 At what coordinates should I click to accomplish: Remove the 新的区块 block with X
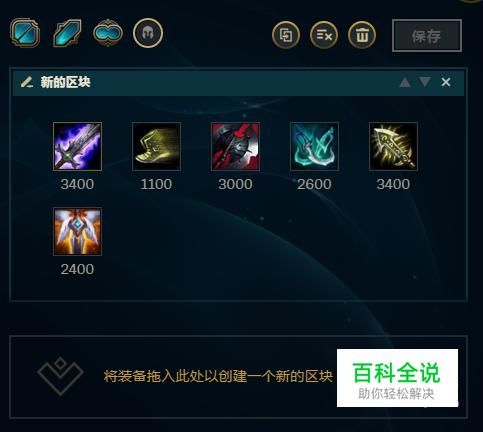(x=446, y=82)
